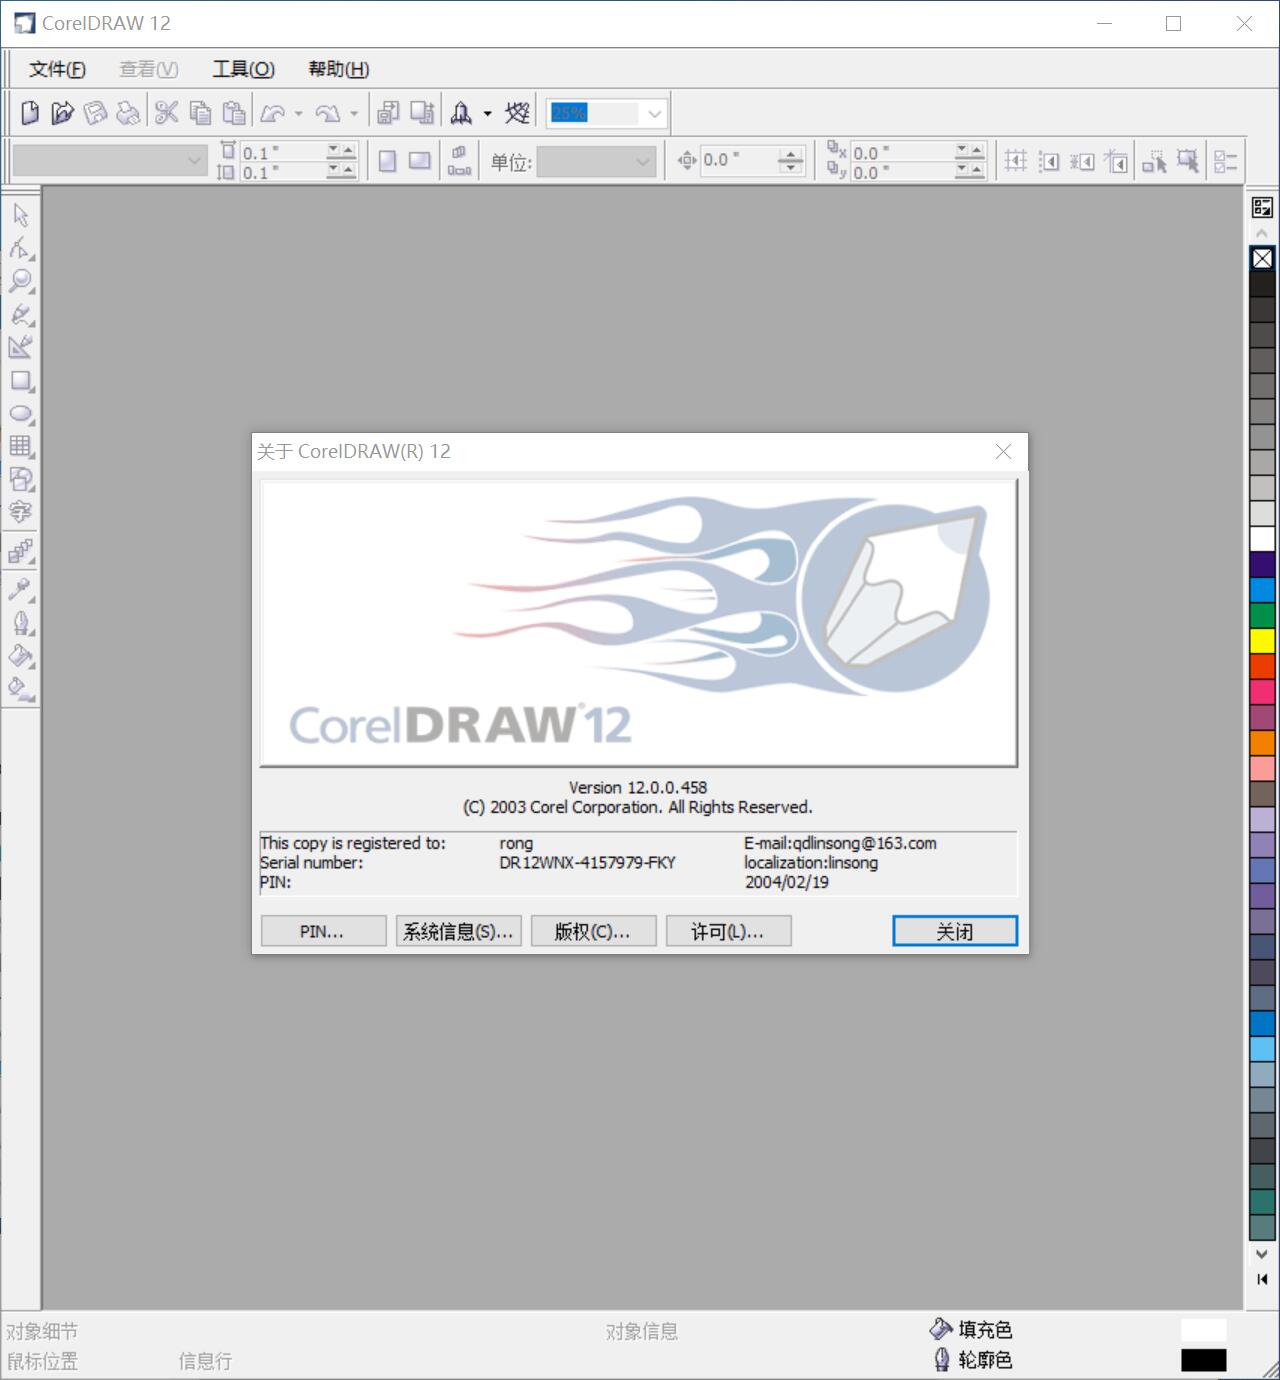This screenshot has height=1380, width=1280.
Task: Select the Zoom tool in the toolbox
Action: 20,281
